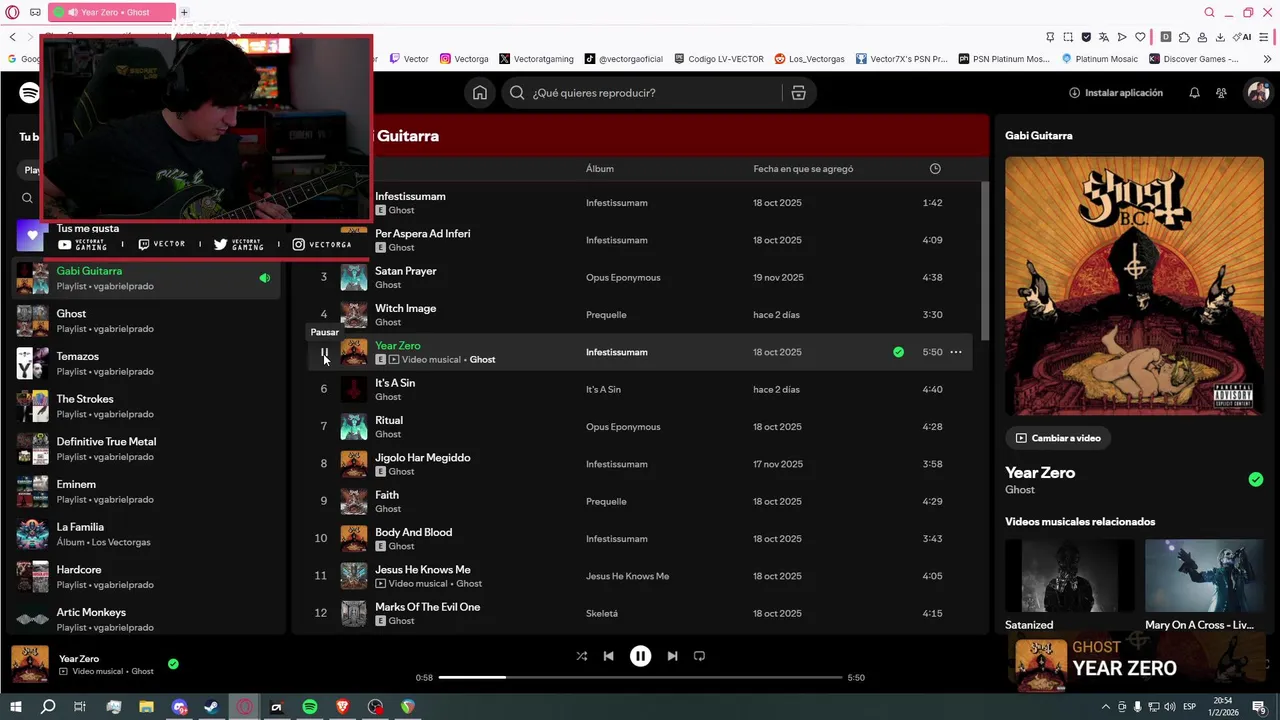Click Instalar aplicación
The image size is (1280, 720).
pyautogui.click(x=1116, y=93)
